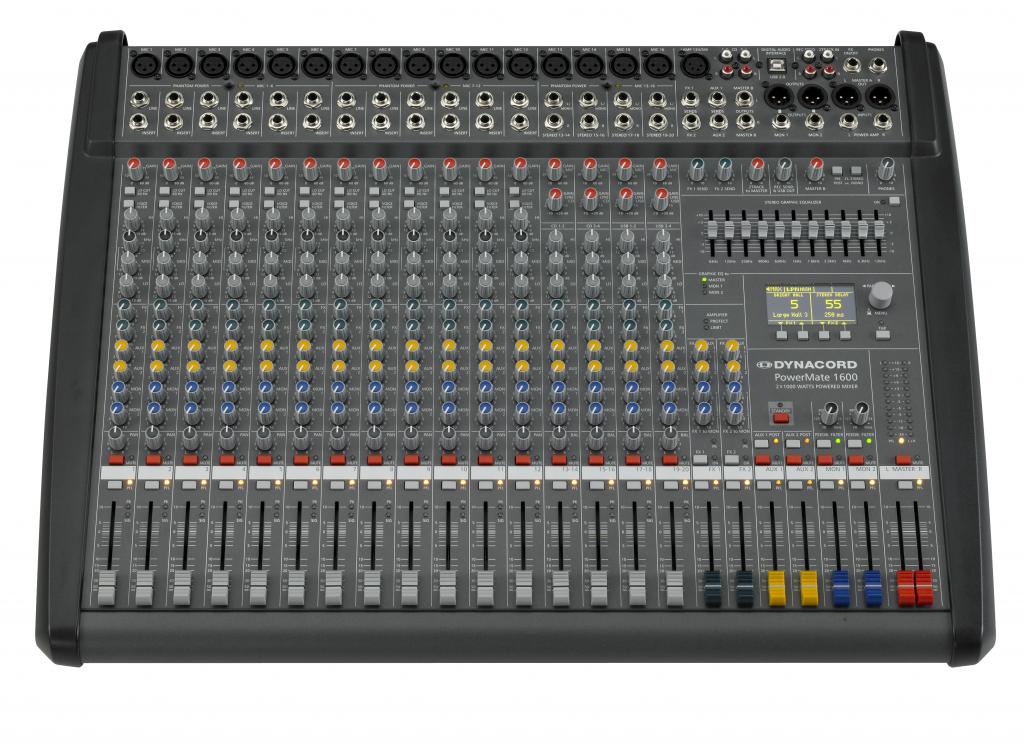Click the 8kHz graphic equalizer slider
Viewport: 1024px width, 745px height.
862,230
